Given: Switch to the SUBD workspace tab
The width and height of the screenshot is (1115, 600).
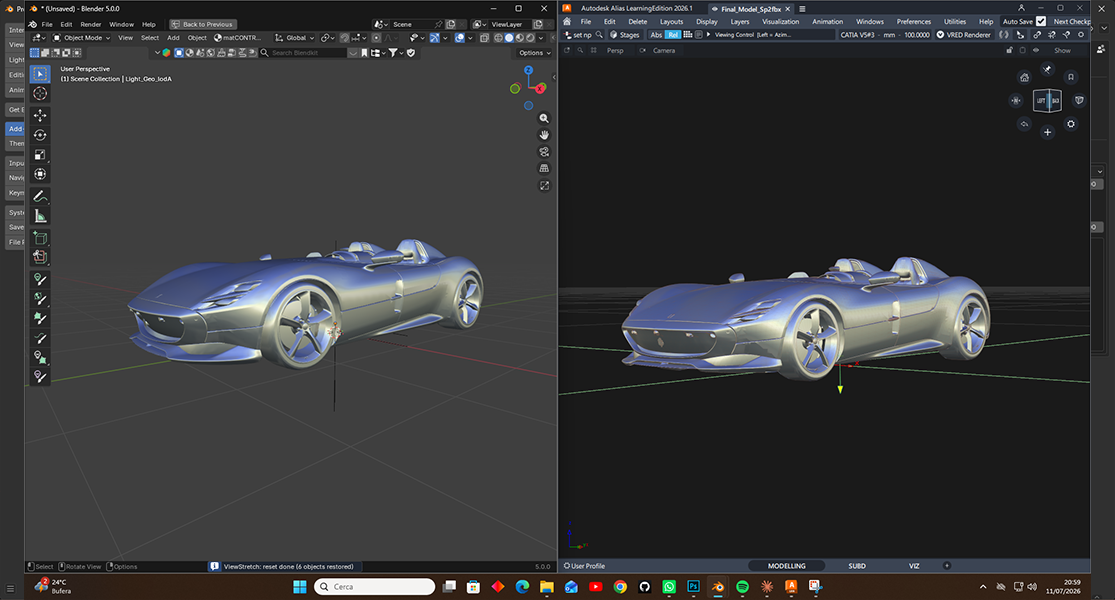Looking at the screenshot, I should click(x=857, y=566).
